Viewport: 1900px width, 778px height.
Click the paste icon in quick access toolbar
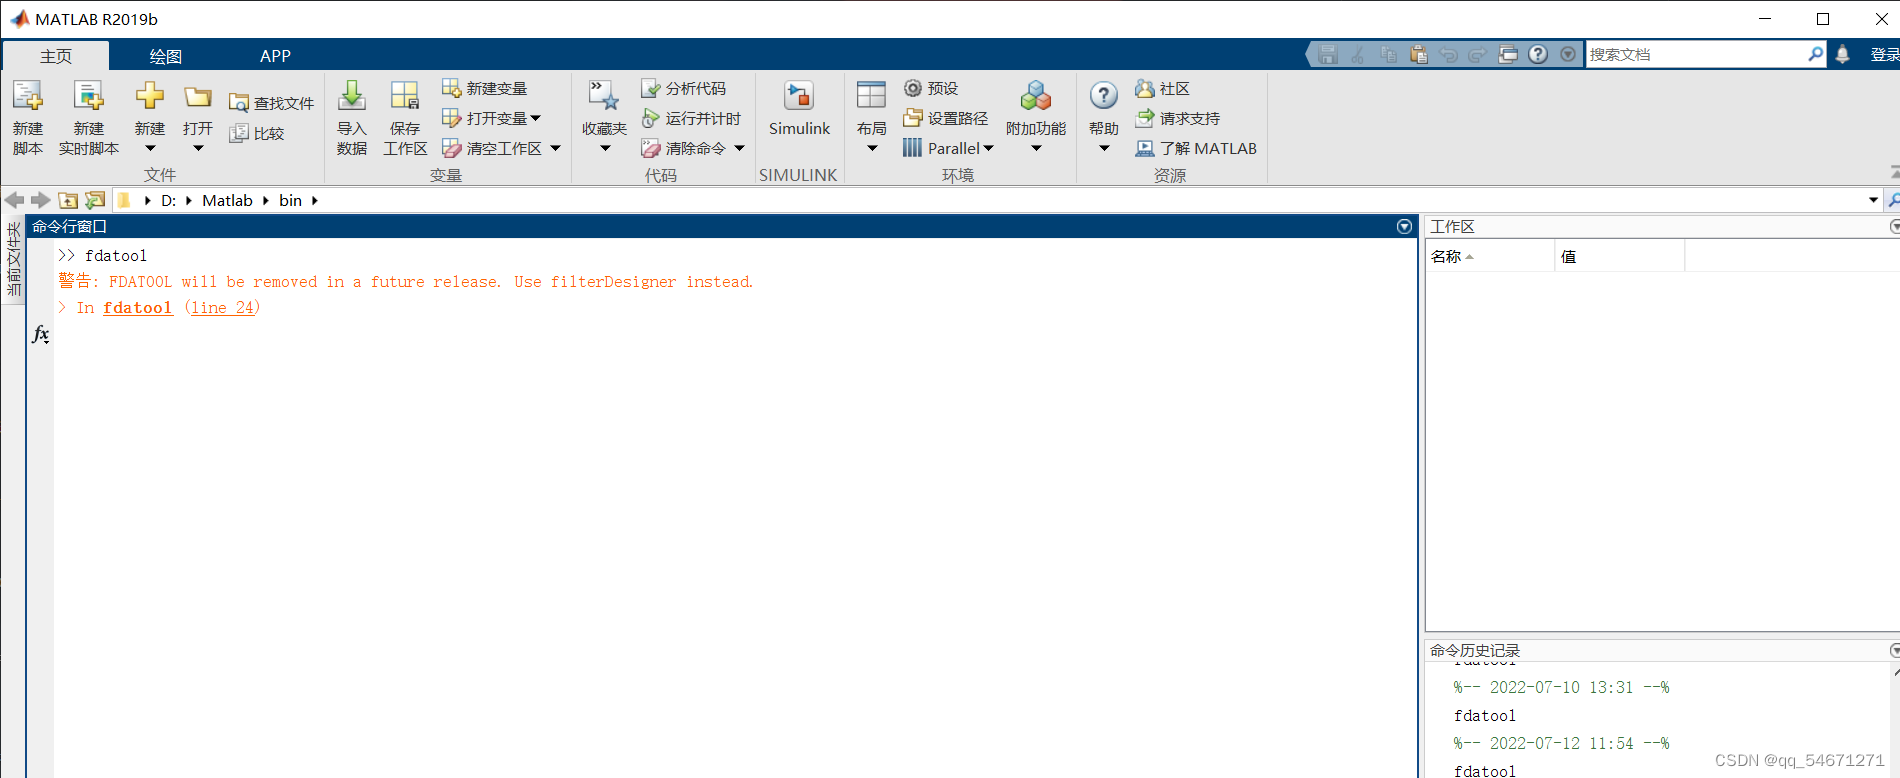click(1418, 54)
